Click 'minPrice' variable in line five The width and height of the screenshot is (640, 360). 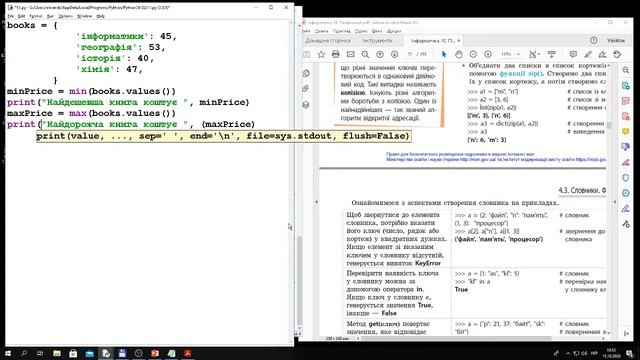pos(30,91)
